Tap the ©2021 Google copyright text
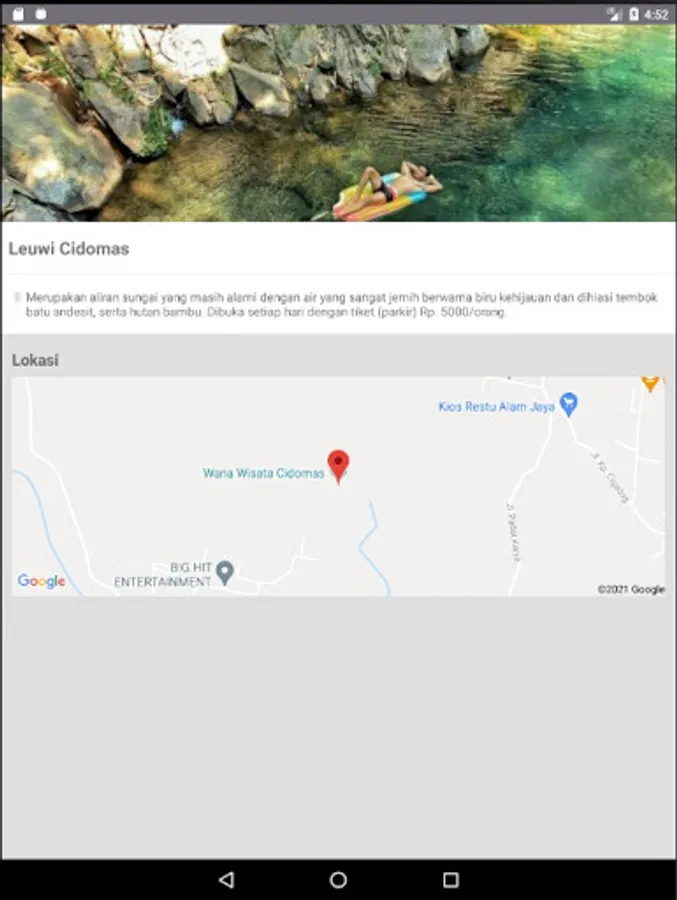 pyautogui.click(x=631, y=589)
